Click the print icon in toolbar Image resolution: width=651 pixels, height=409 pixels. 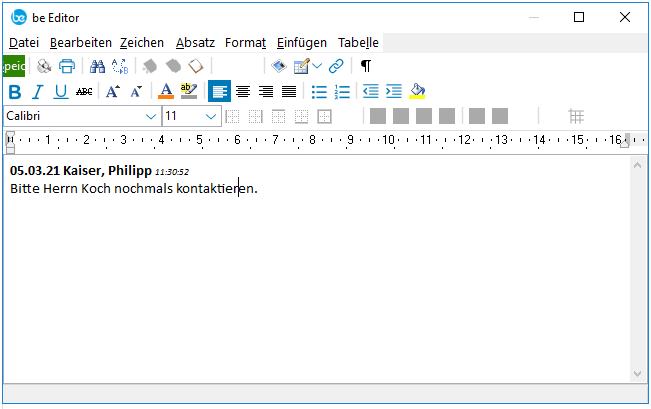67,67
